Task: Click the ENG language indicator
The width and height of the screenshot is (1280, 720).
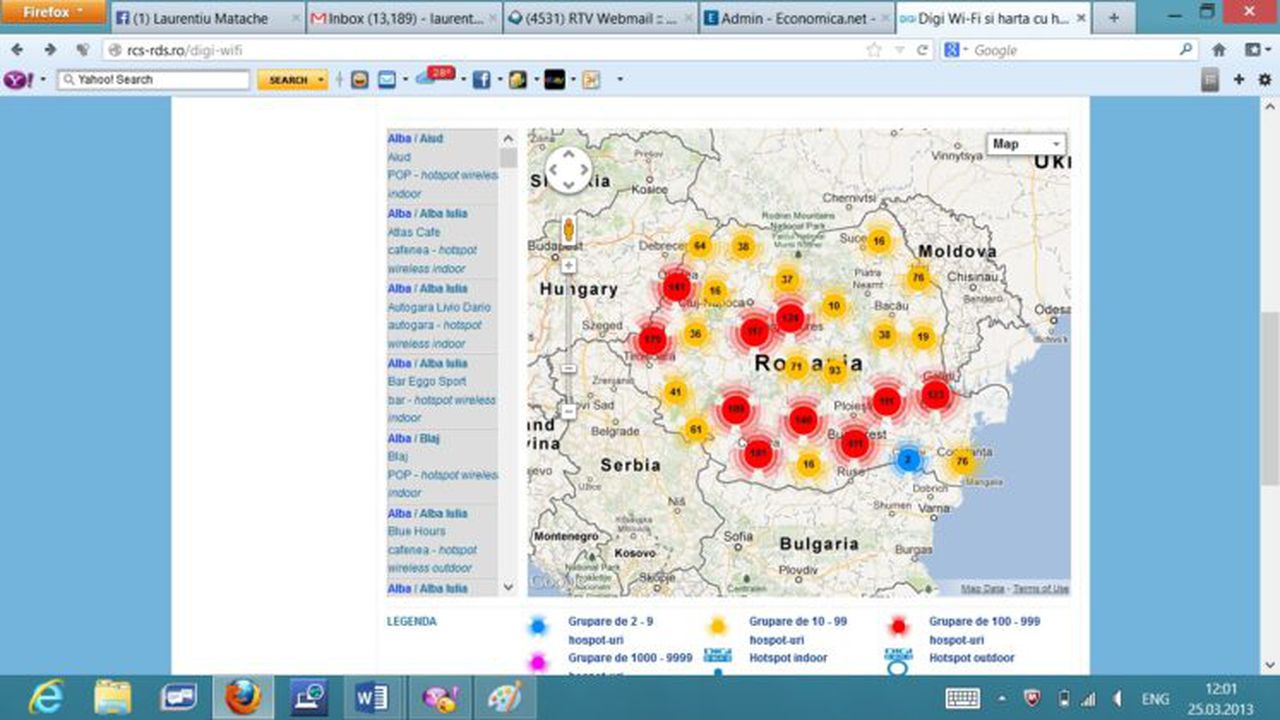Action: coord(1155,698)
